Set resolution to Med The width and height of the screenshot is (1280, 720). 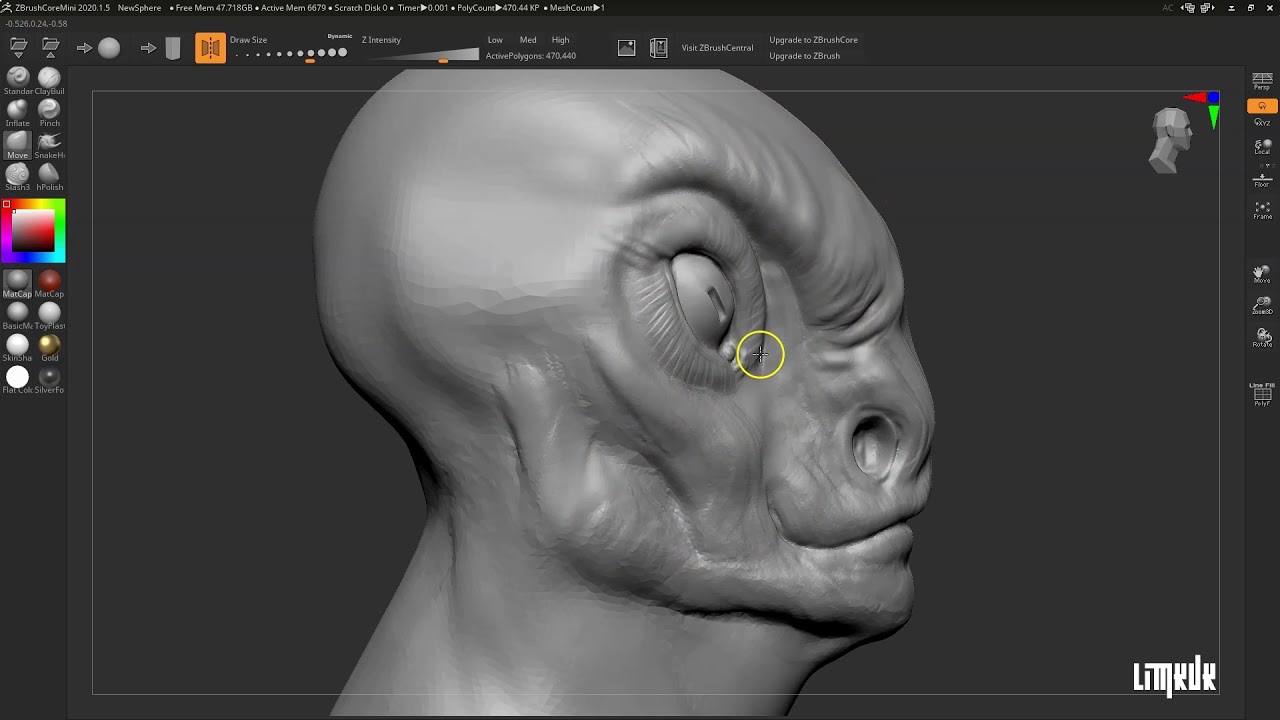pyautogui.click(x=528, y=40)
